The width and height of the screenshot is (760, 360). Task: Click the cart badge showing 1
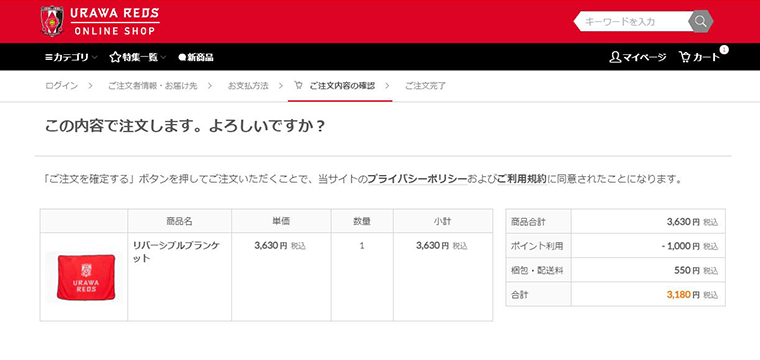[724, 49]
